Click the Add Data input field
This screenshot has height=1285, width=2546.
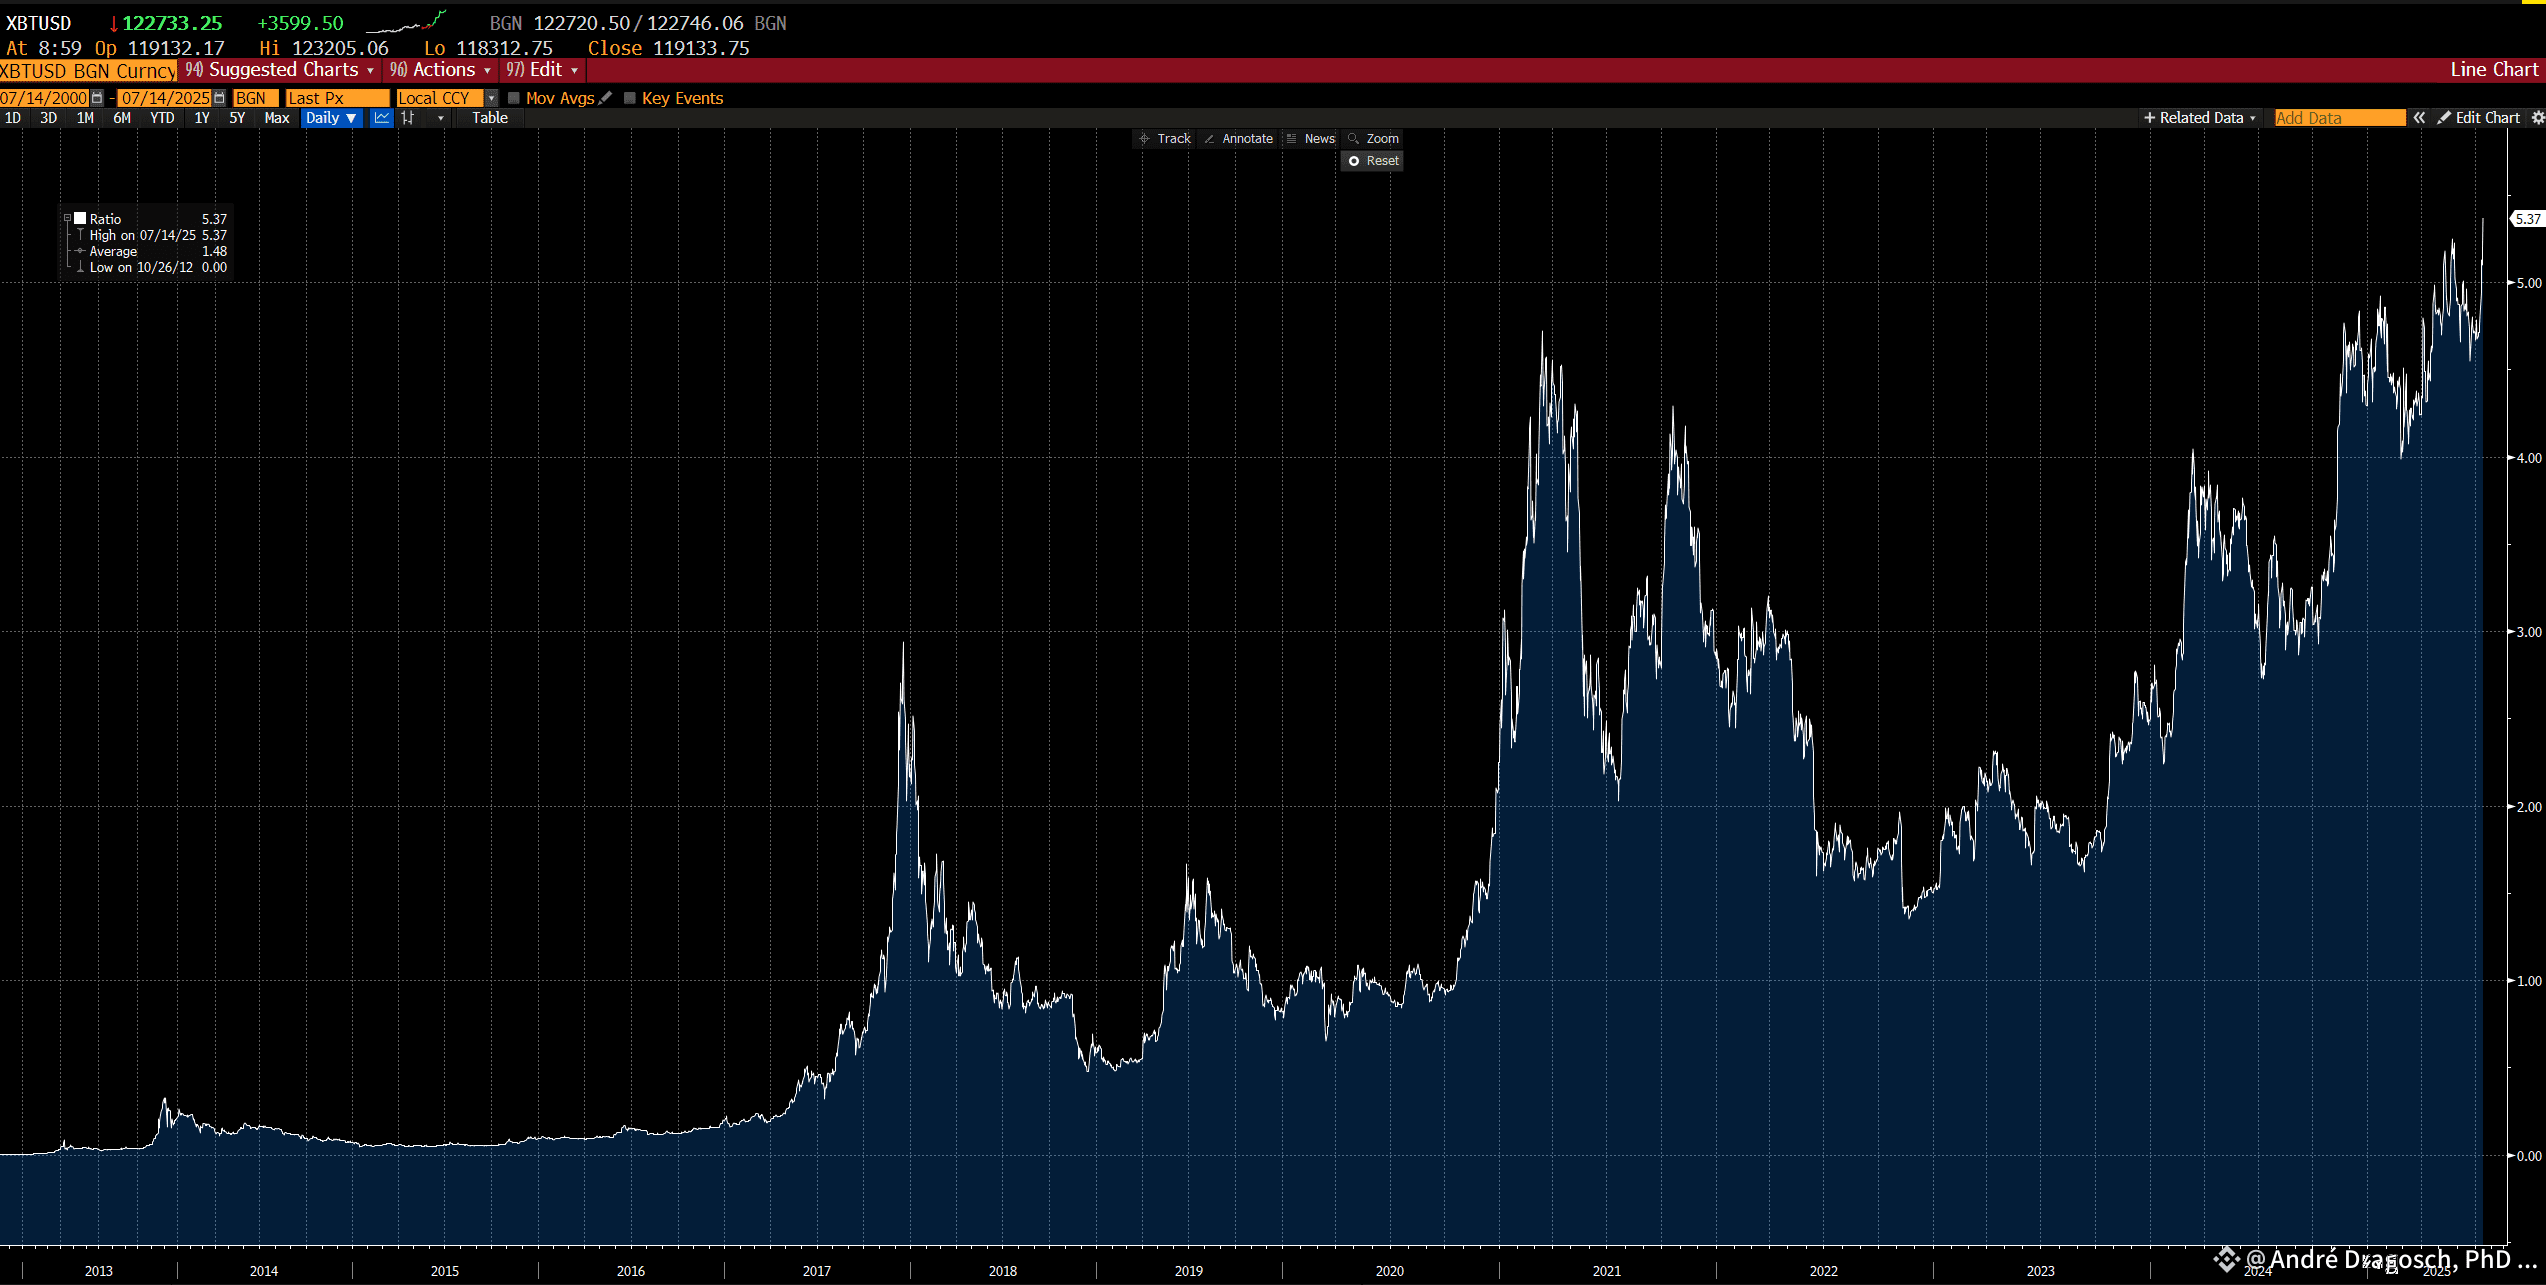click(x=2340, y=118)
